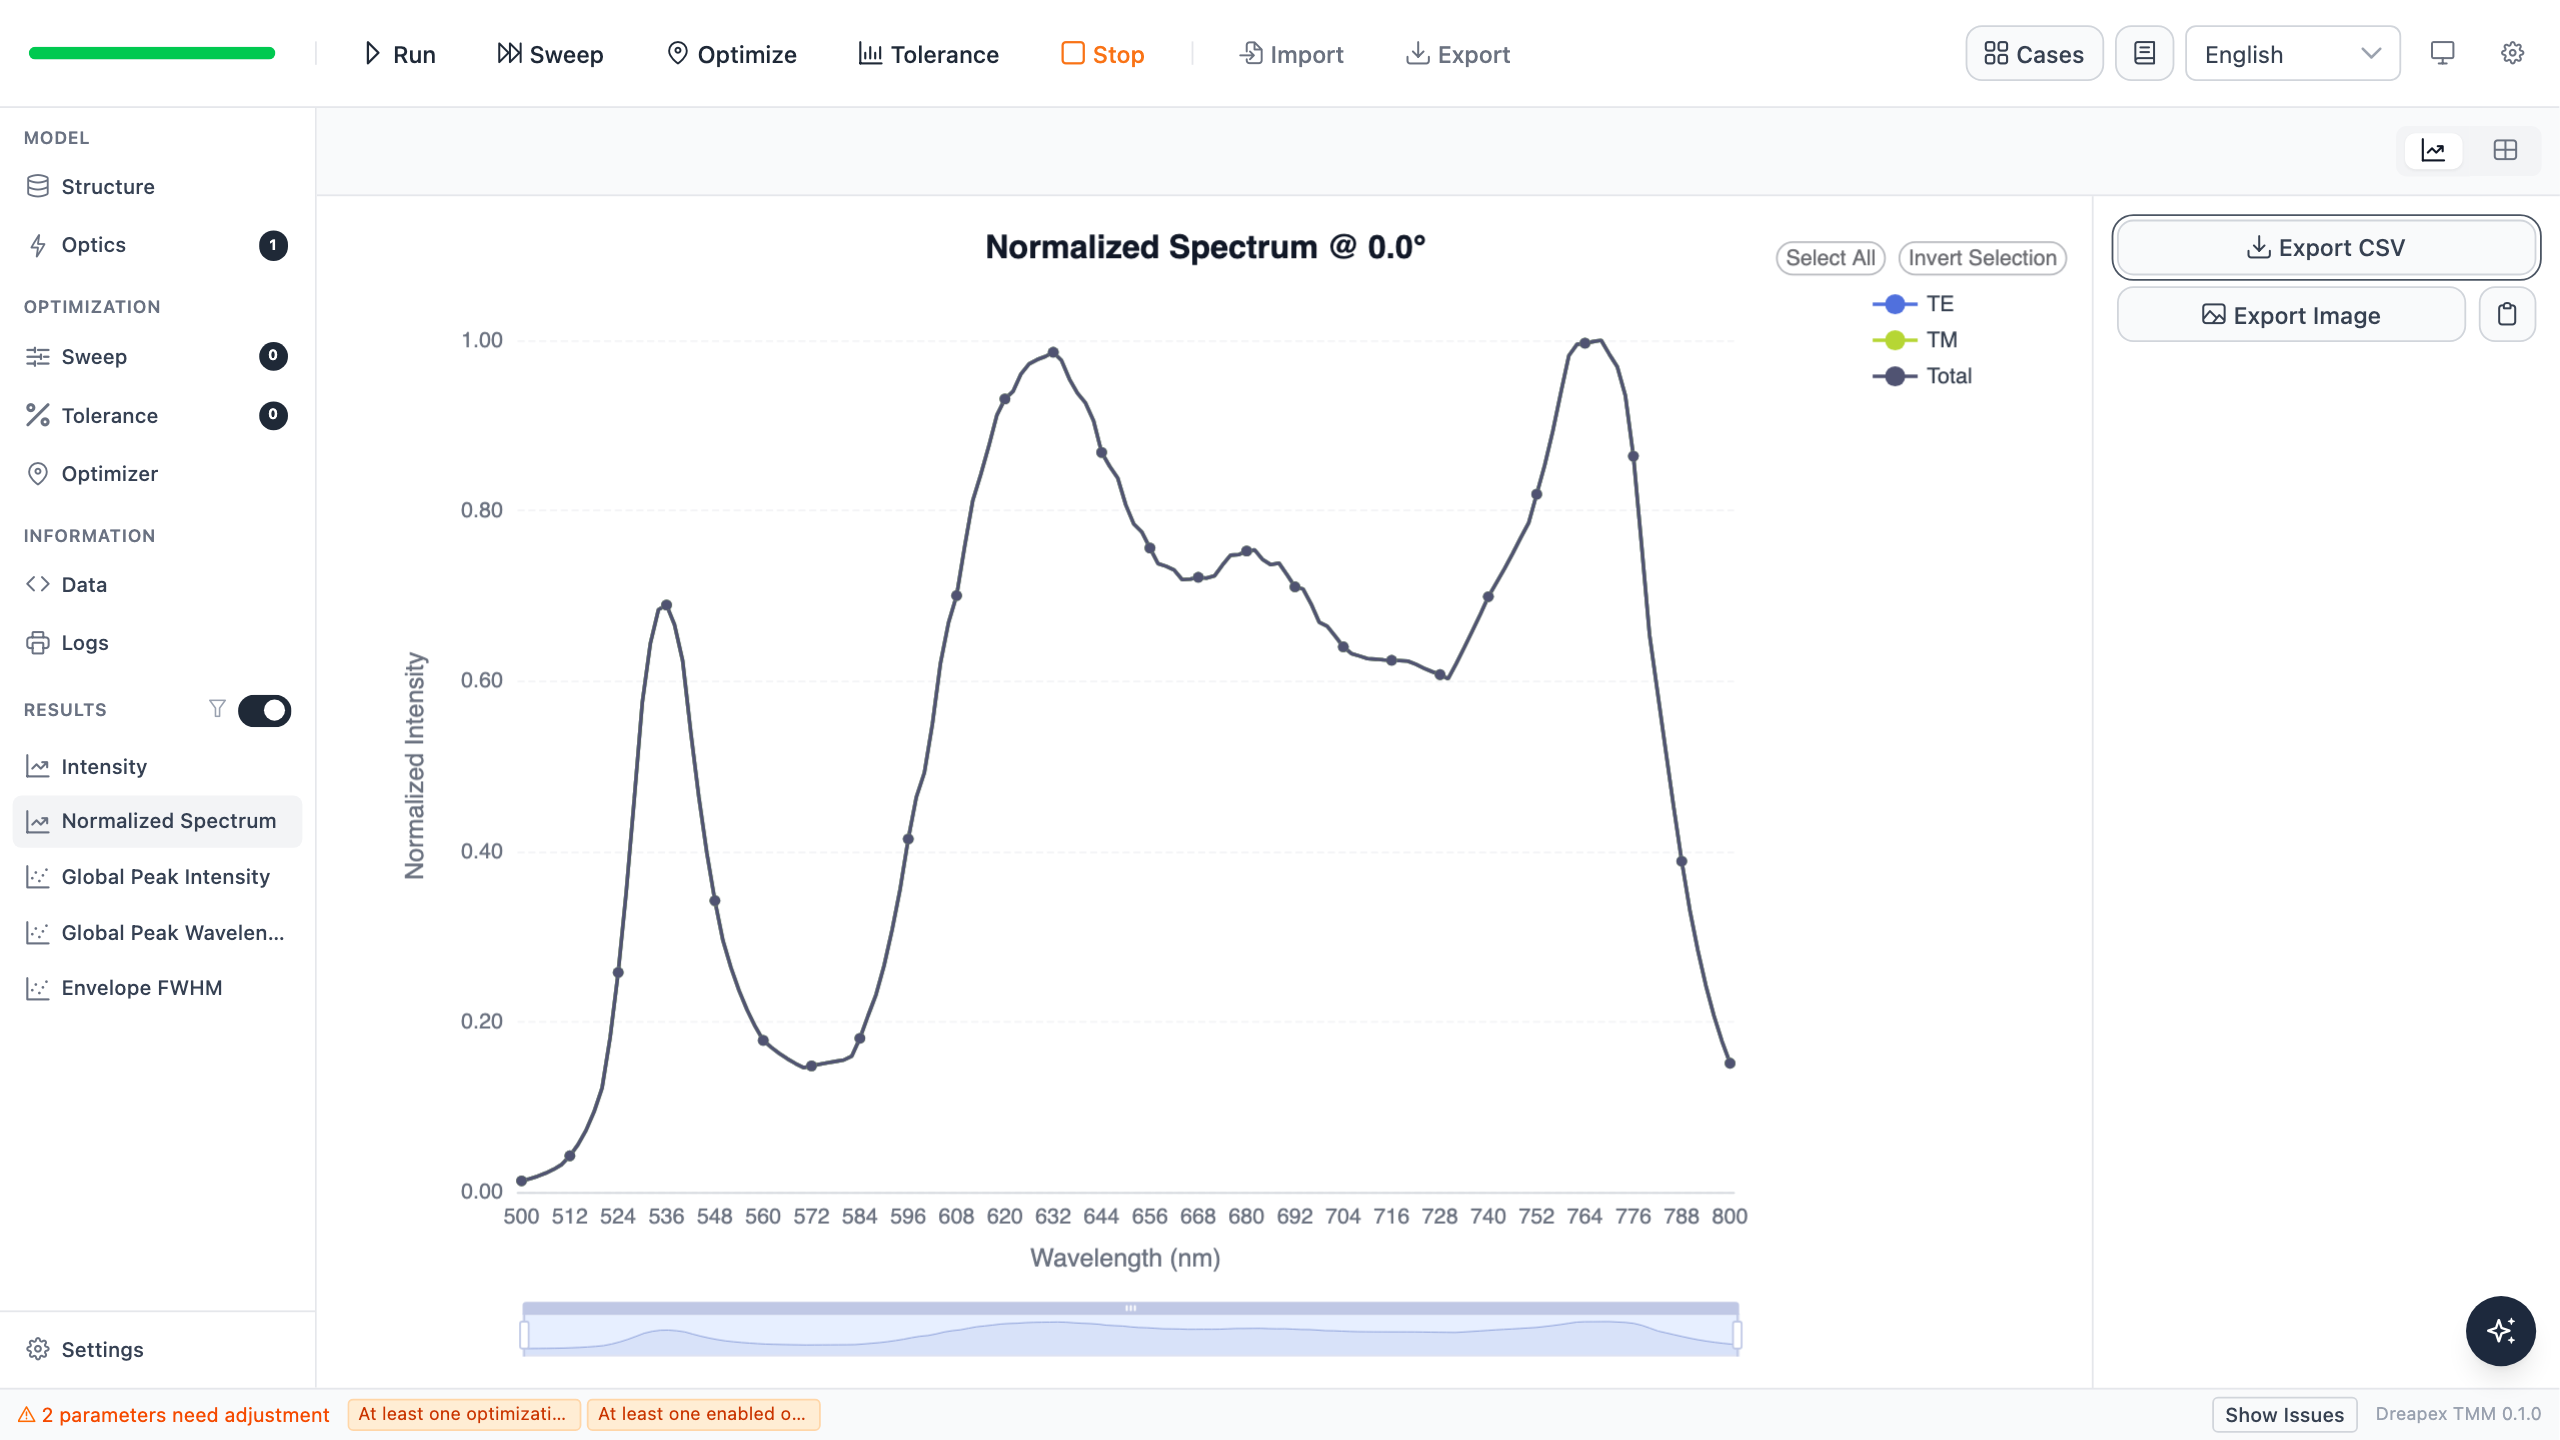
Task: Start a Sweep from the toolbar
Action: pos(550,54)
